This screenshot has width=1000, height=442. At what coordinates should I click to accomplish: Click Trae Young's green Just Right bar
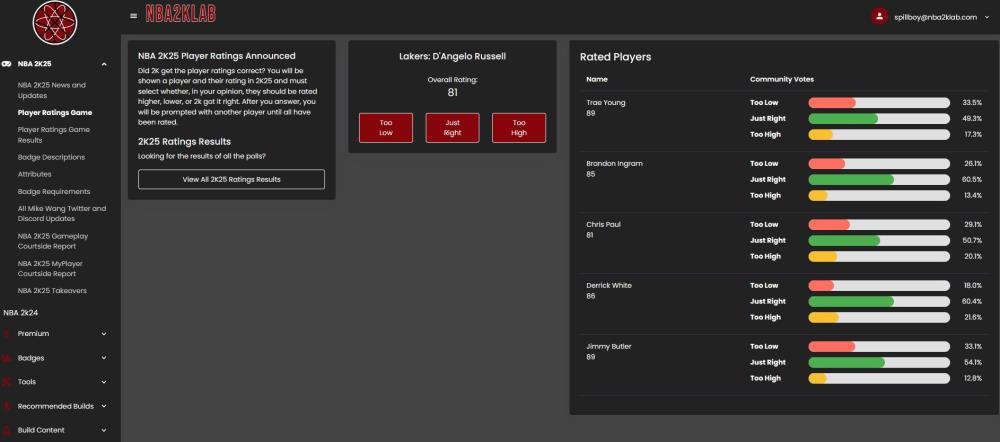[843, 118]
